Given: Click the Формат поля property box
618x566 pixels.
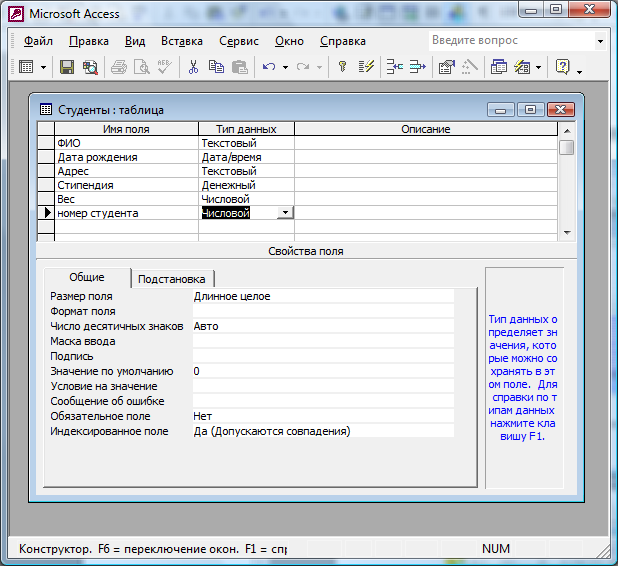Looking at the screenshot, I should click(323, 311).
